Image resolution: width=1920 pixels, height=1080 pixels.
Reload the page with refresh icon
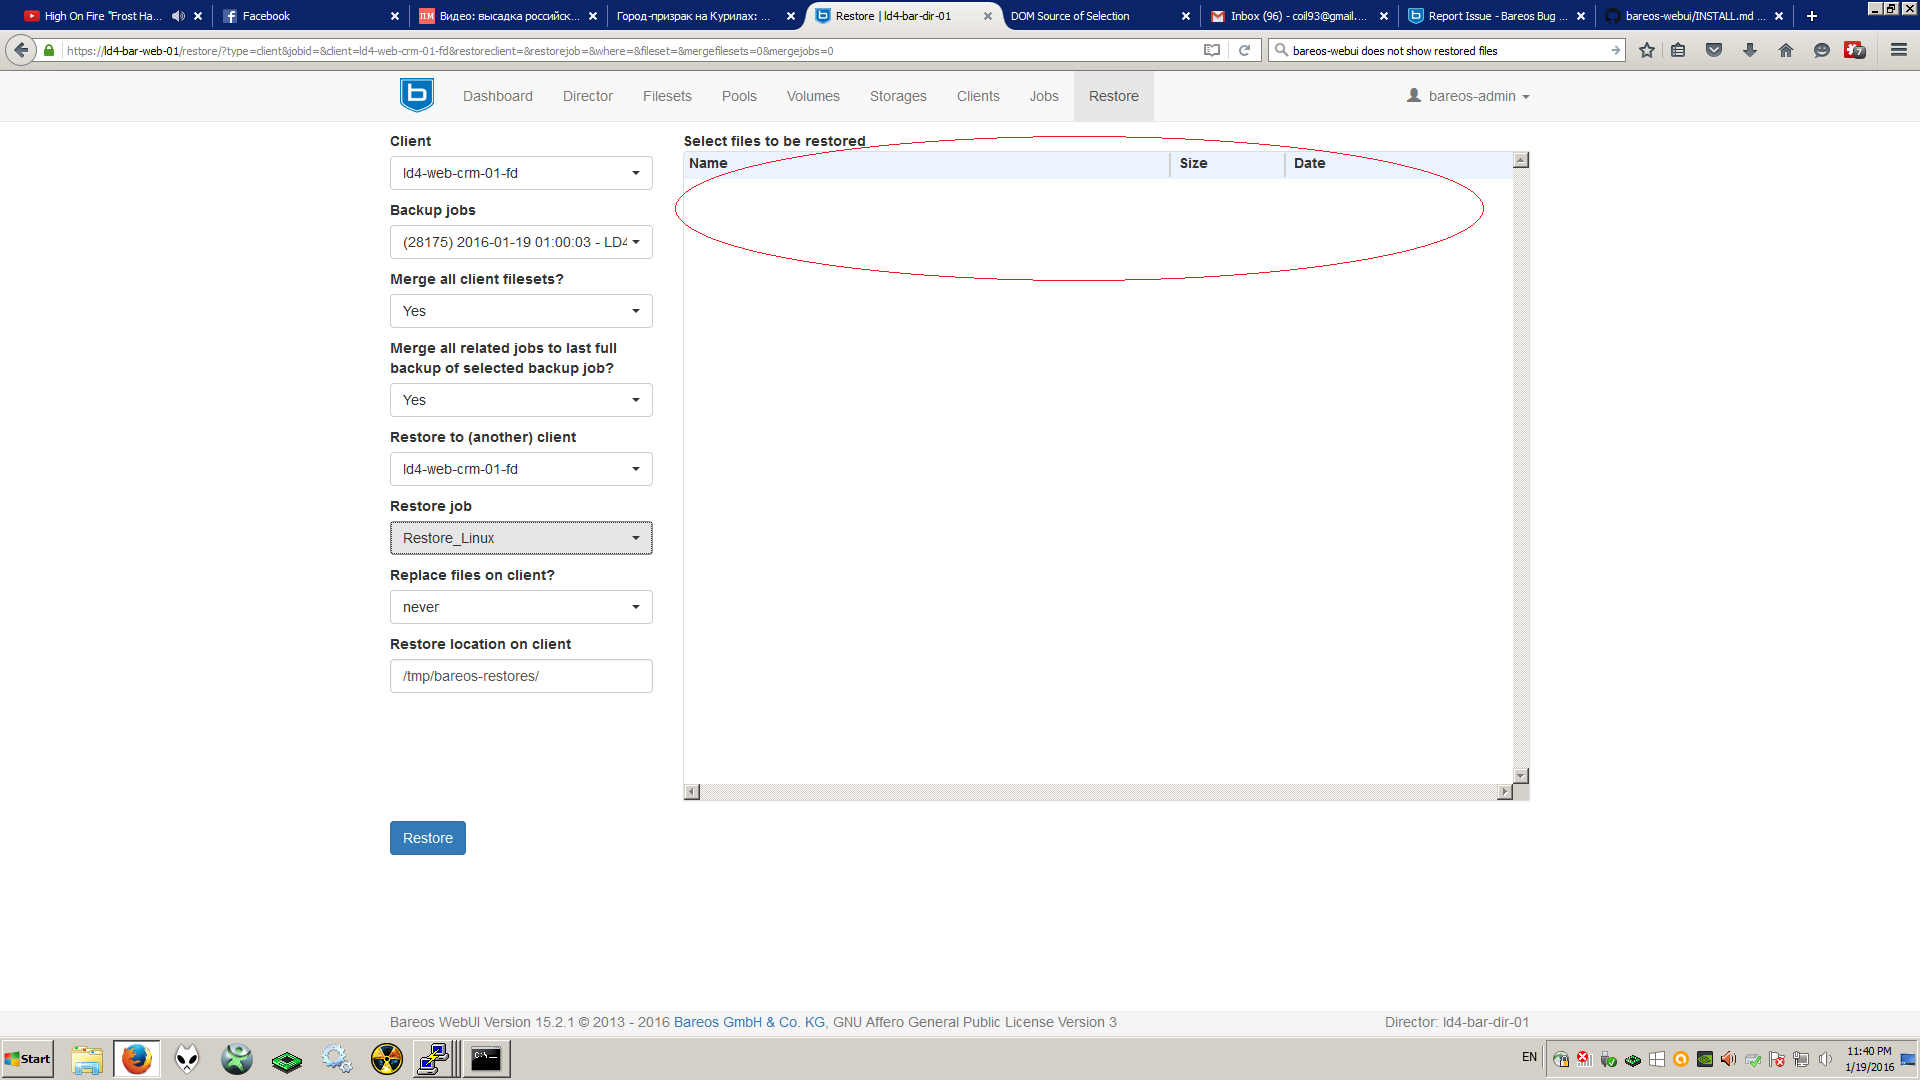(x=1244, y=50)
